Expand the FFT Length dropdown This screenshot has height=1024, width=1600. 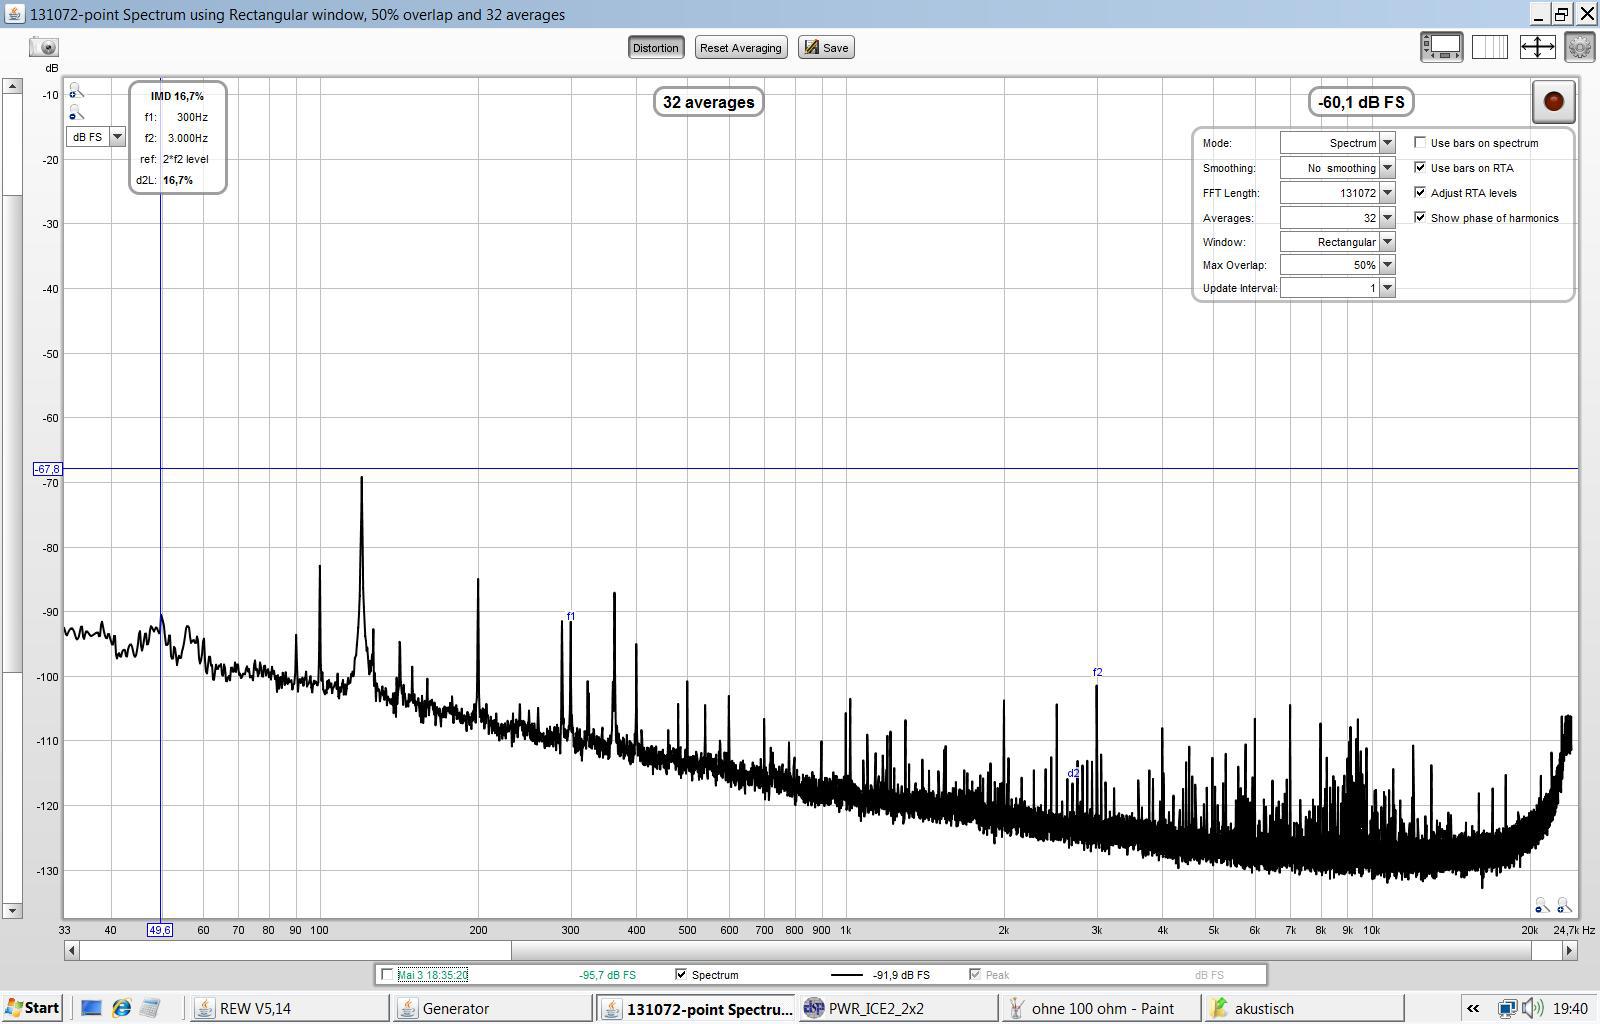(1387, 193)
